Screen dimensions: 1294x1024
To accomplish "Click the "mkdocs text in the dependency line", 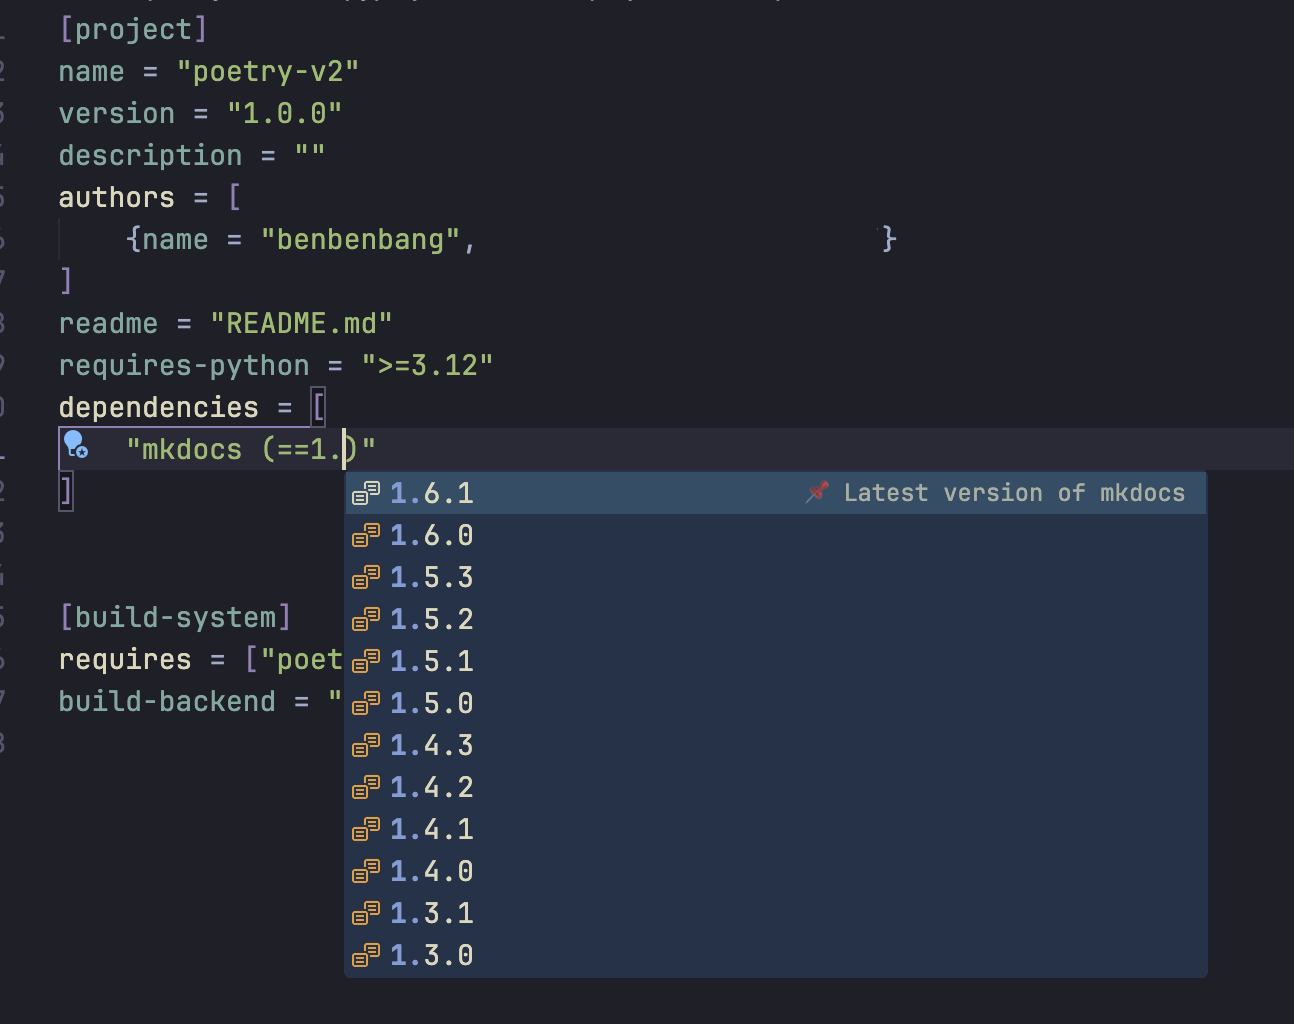I will point(184,450).
